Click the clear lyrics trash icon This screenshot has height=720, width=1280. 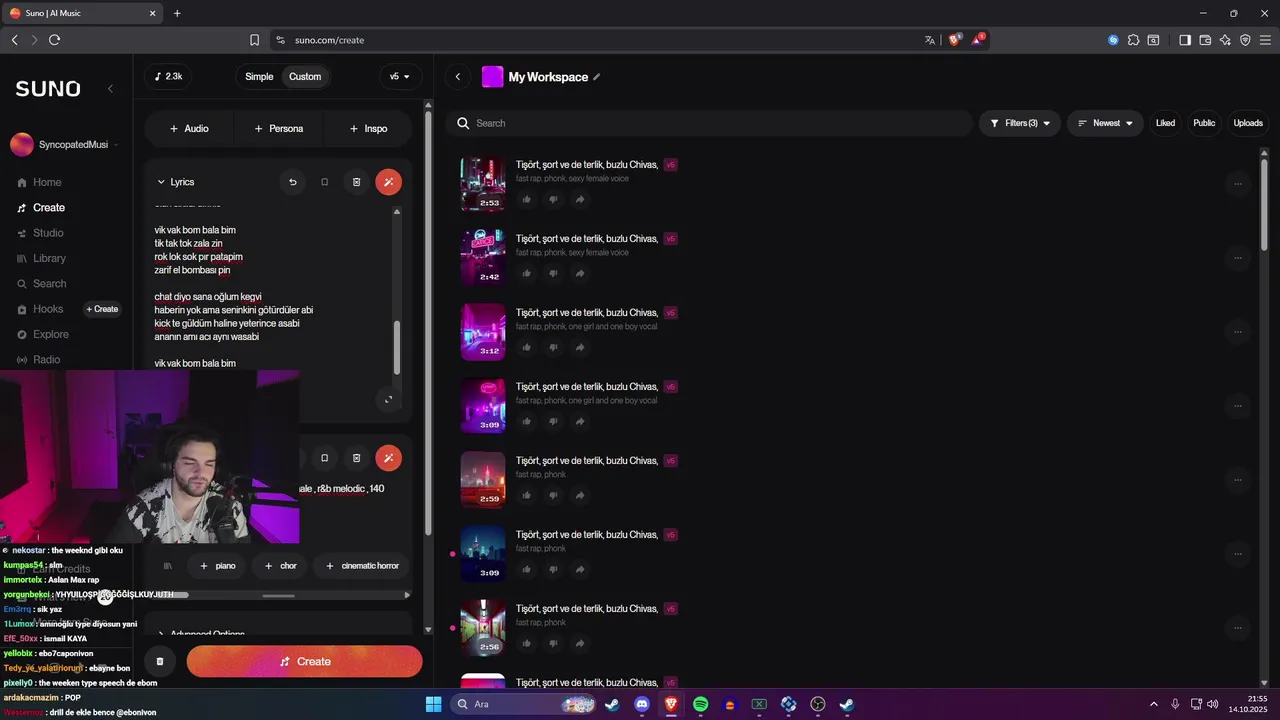click(x=356, y=182)
